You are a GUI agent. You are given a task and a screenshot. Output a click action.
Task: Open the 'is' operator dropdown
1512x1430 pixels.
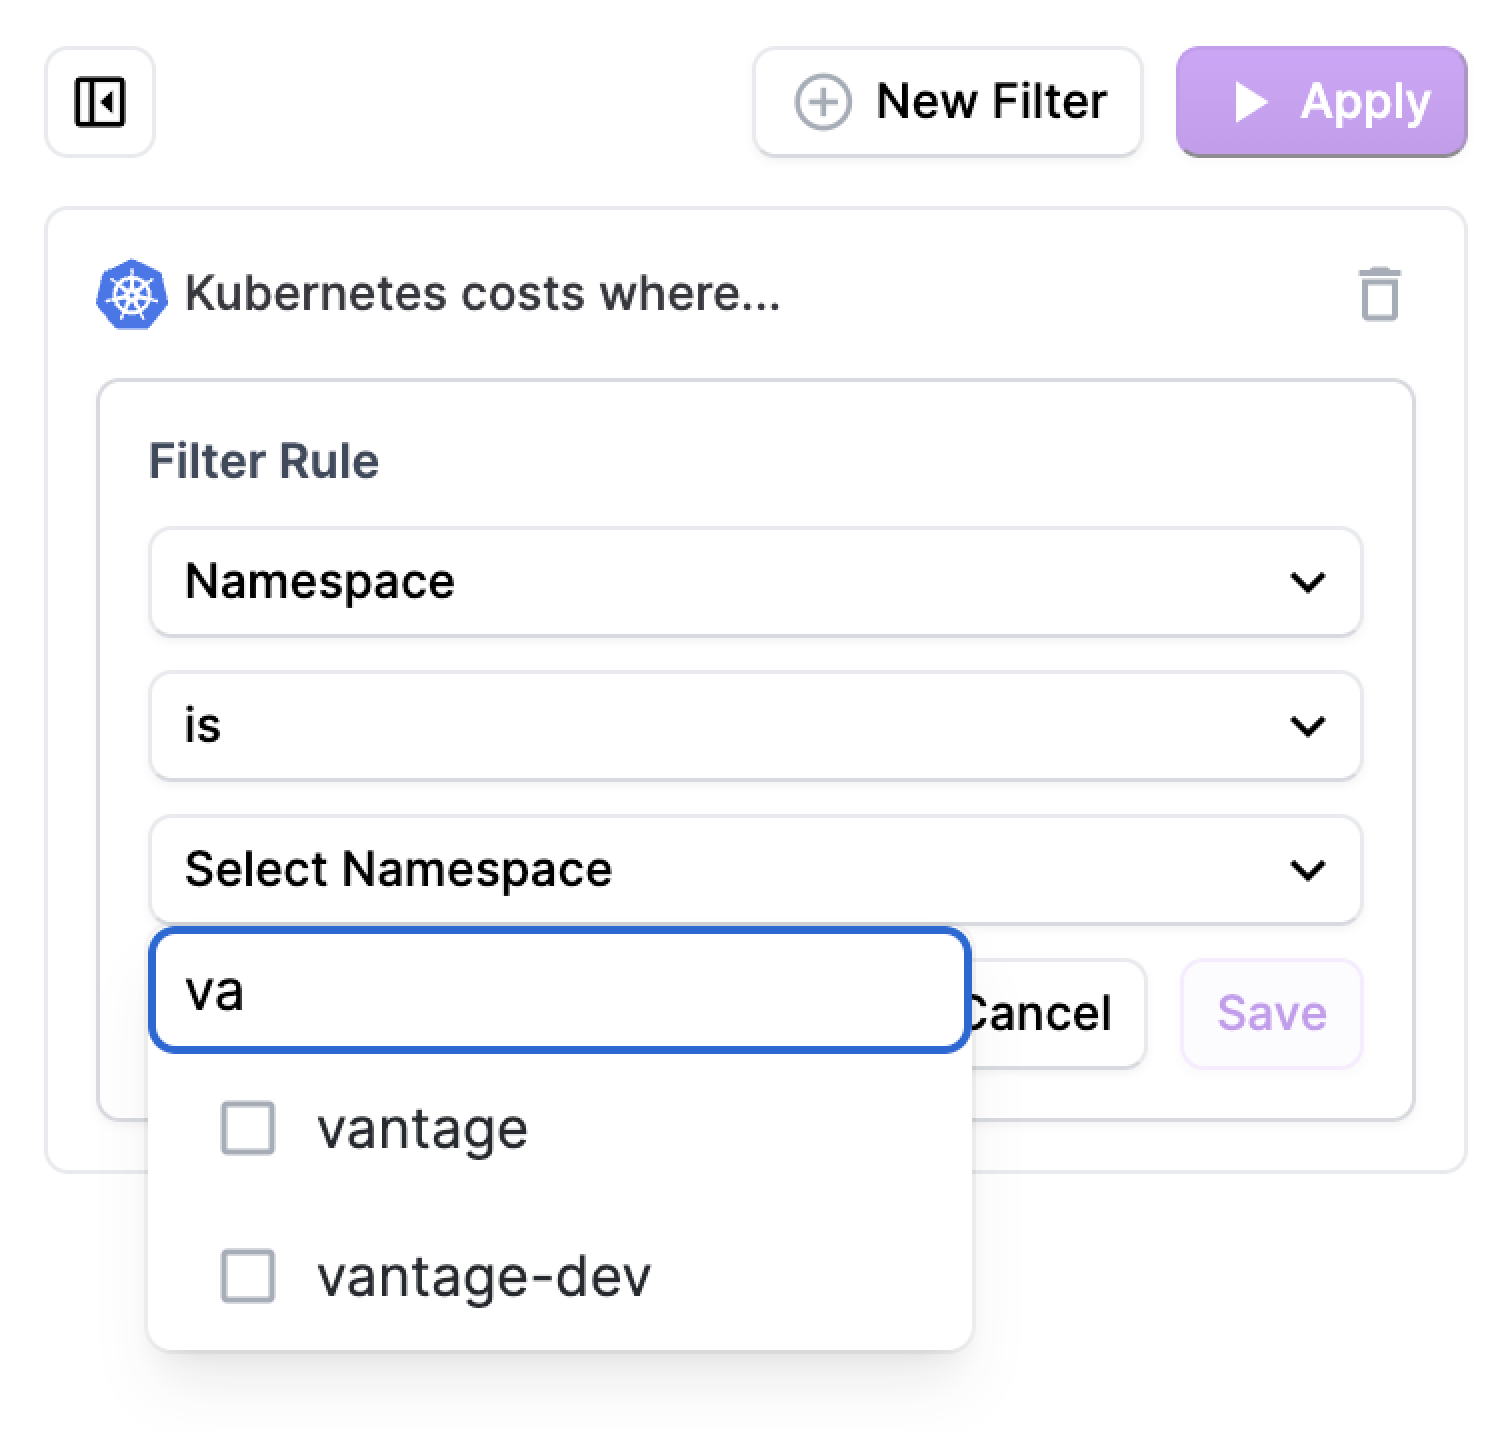point(755,726)
